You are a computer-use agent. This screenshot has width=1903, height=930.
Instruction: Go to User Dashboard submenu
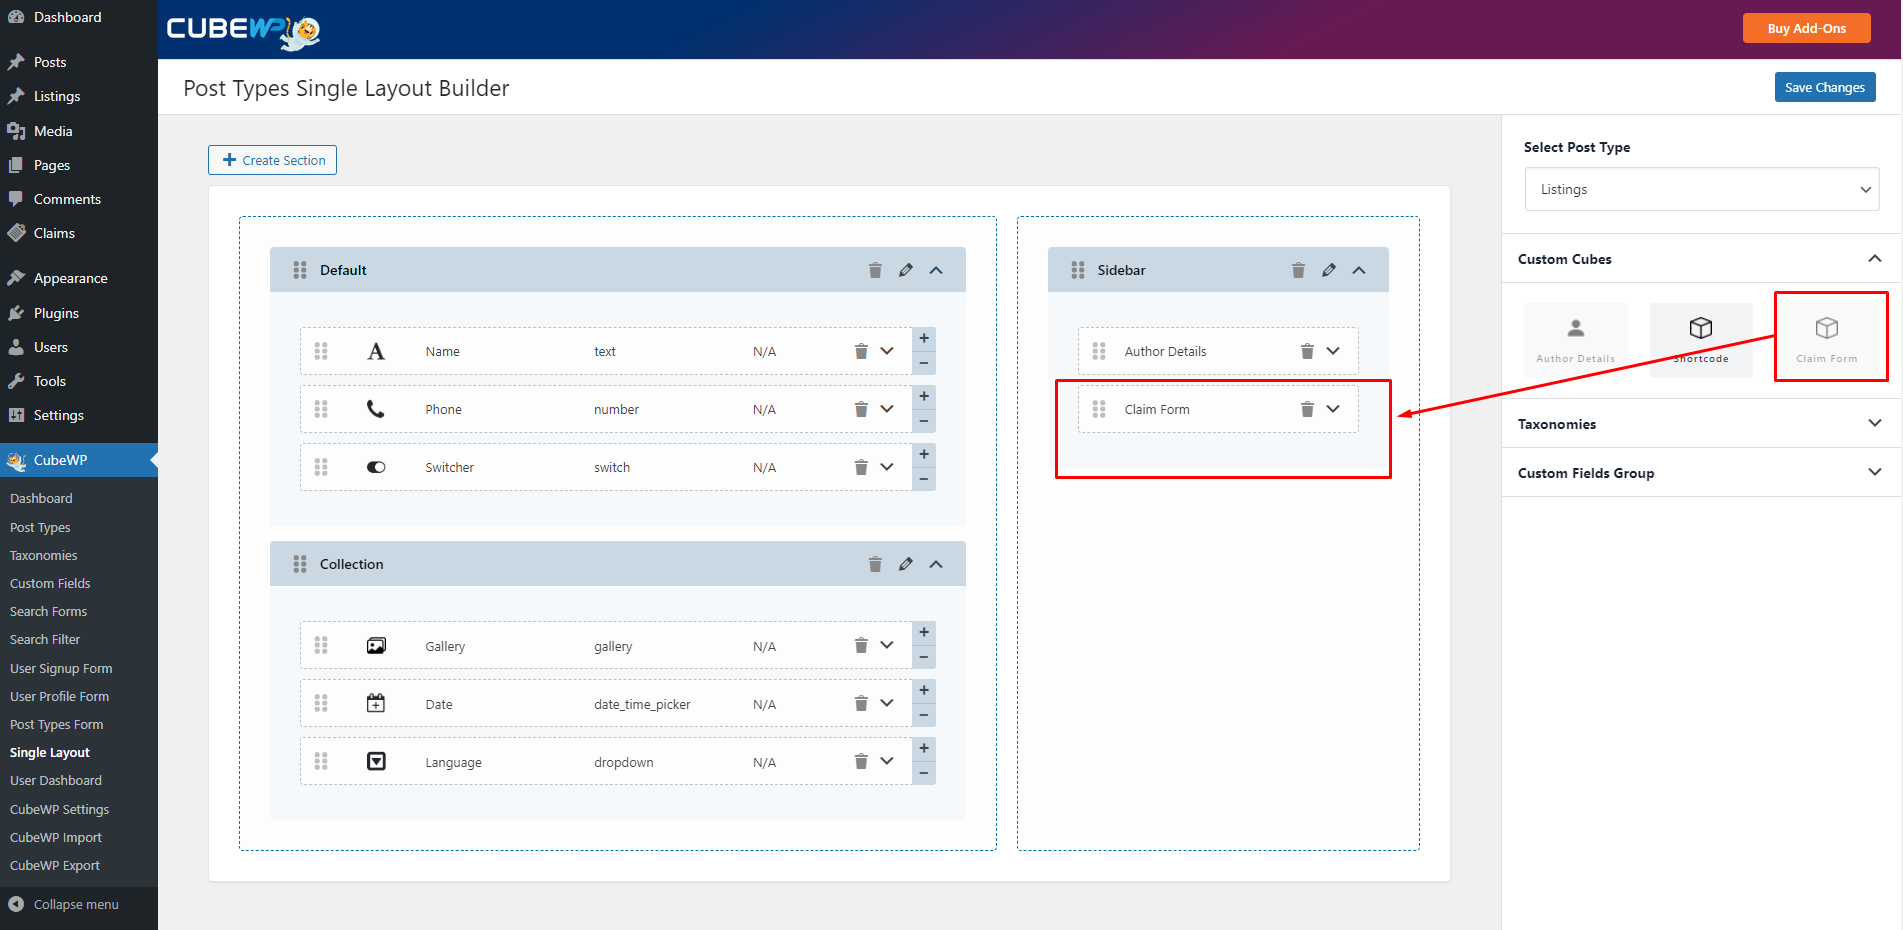coord(56,780)
